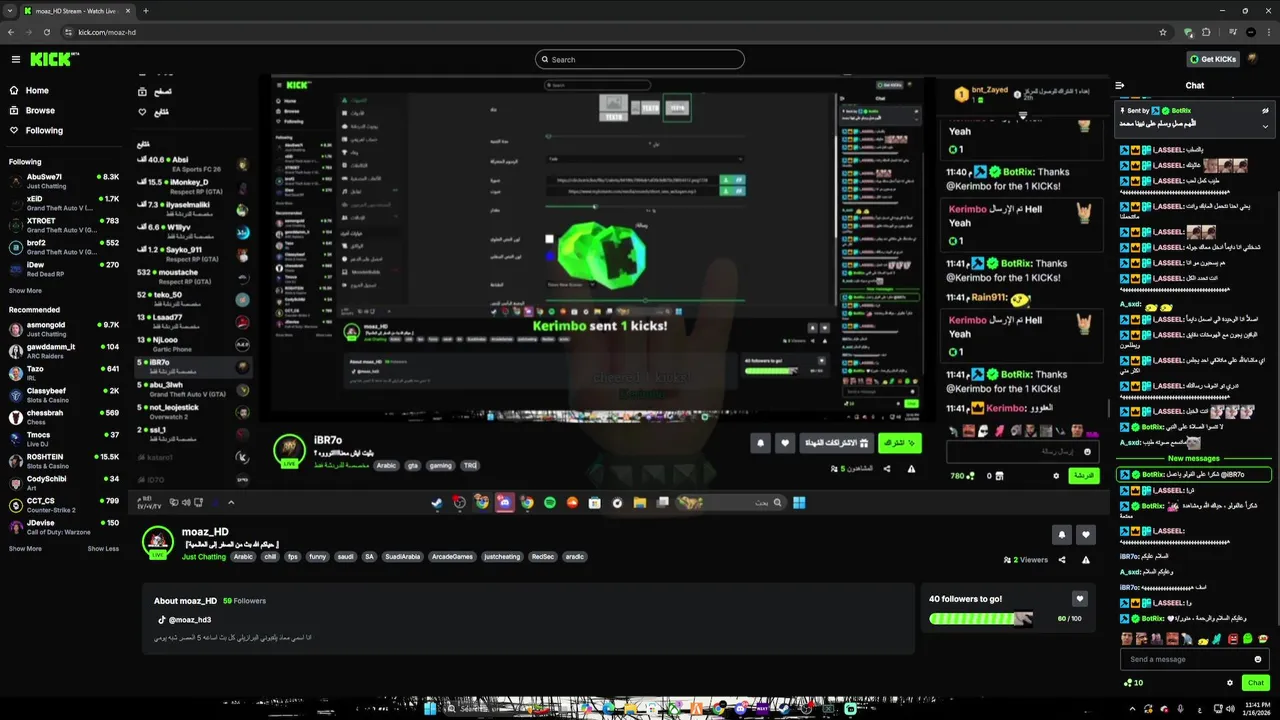Open KICKs balance showing 10
1280x720 pixels.
tap(1133, 683)
